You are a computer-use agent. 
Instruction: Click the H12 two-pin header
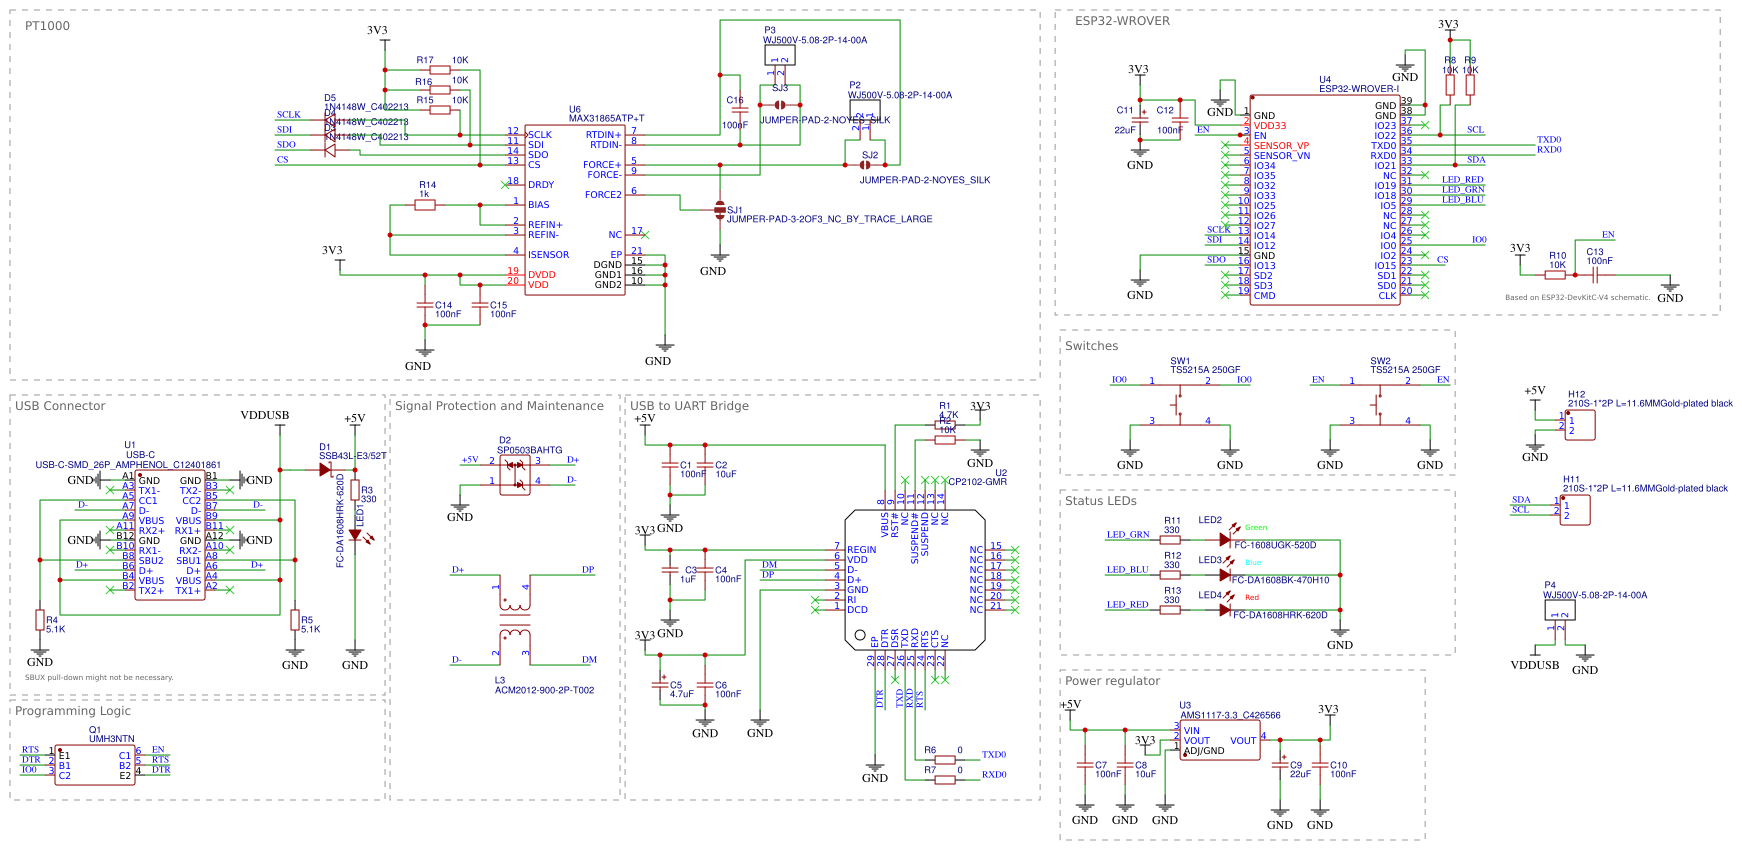click(1579, 425)
